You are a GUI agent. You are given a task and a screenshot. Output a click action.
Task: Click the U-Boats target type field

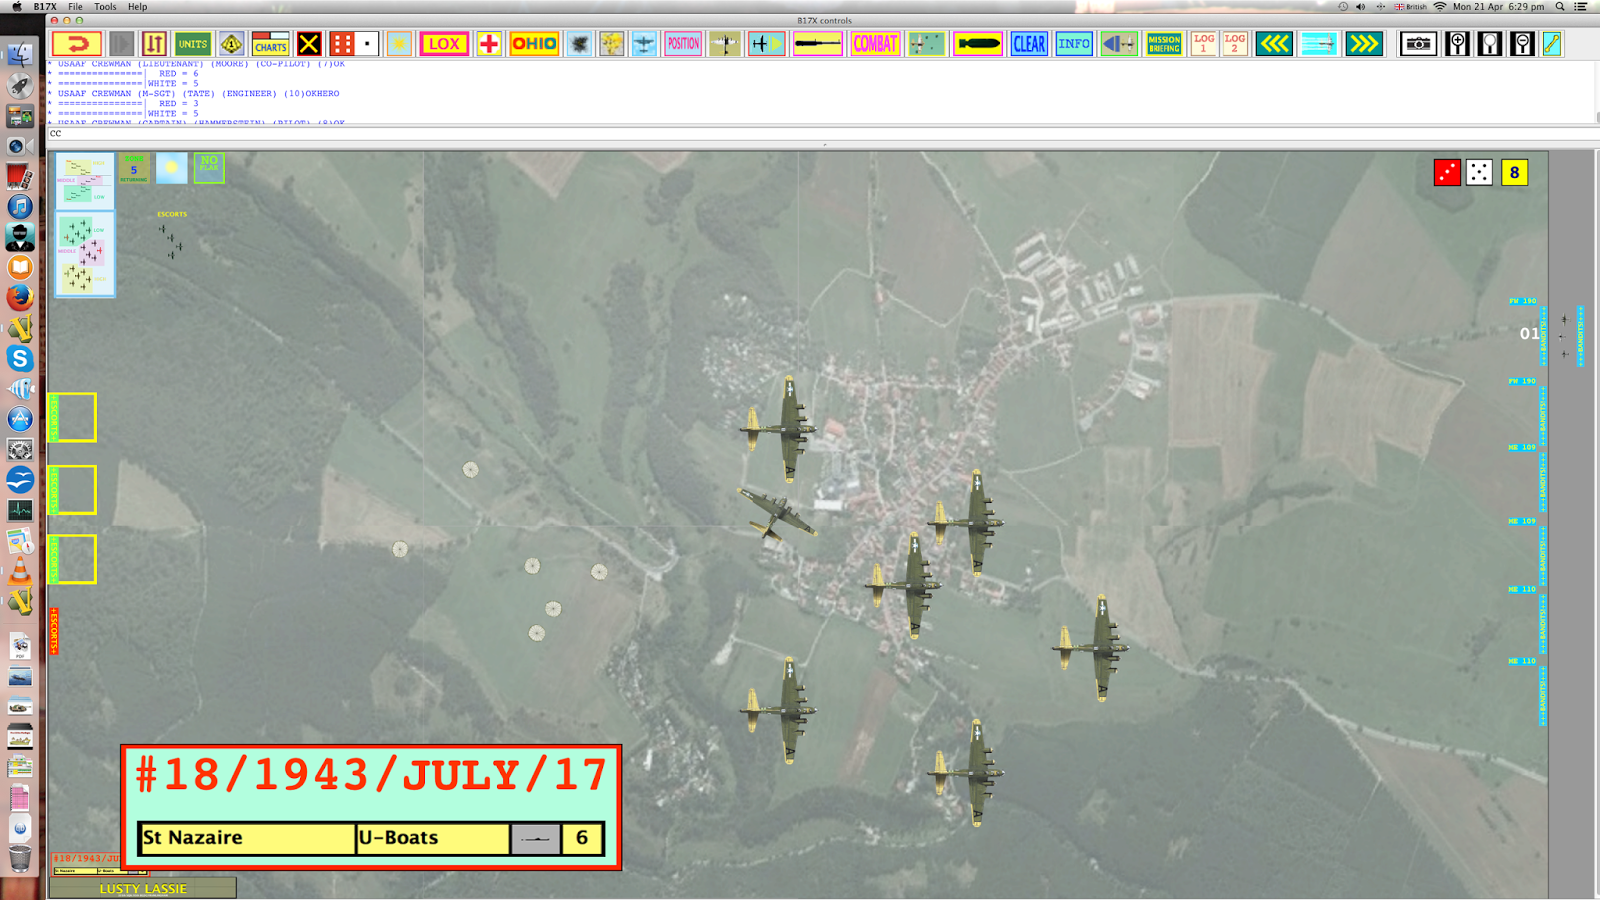pos(433,838)
